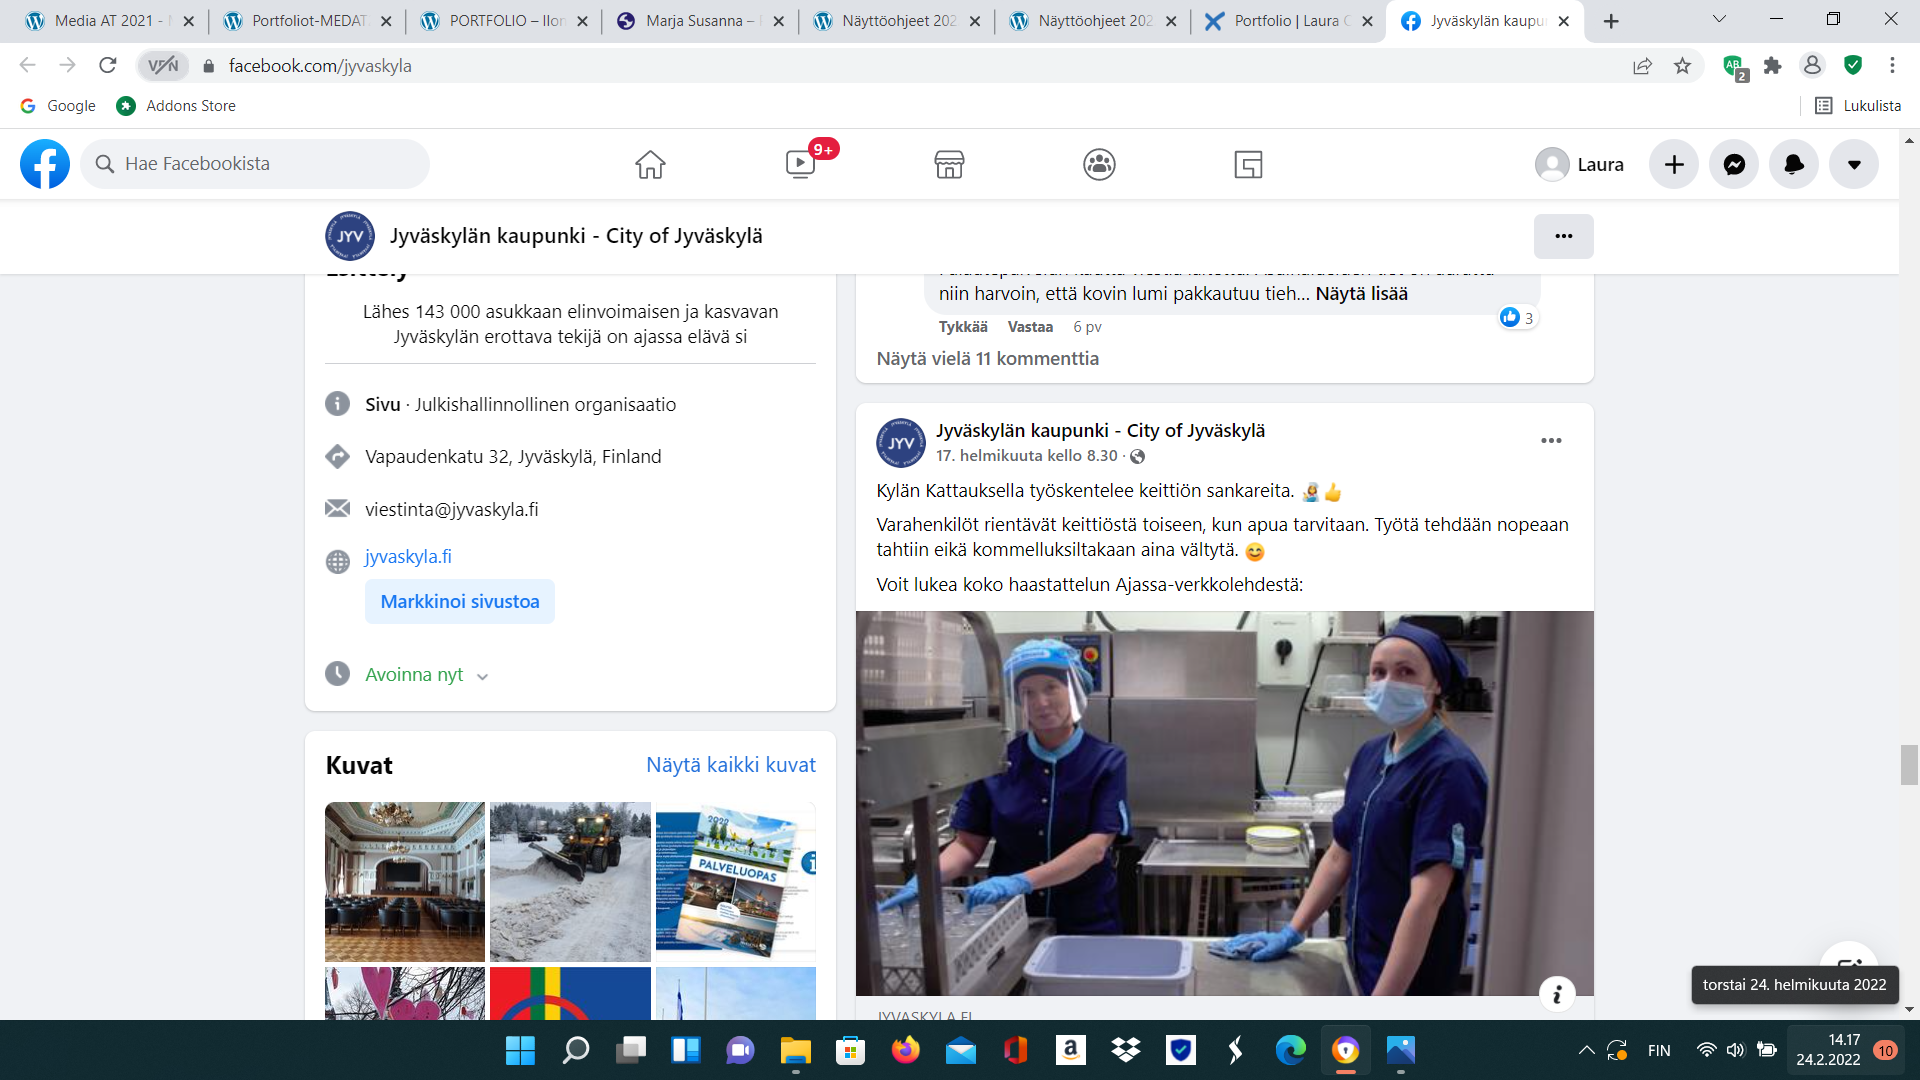The height and width of the screenshot is (1080, 1920).
Task: Open the kitchen workers post image
Action: coord(1225,803)
